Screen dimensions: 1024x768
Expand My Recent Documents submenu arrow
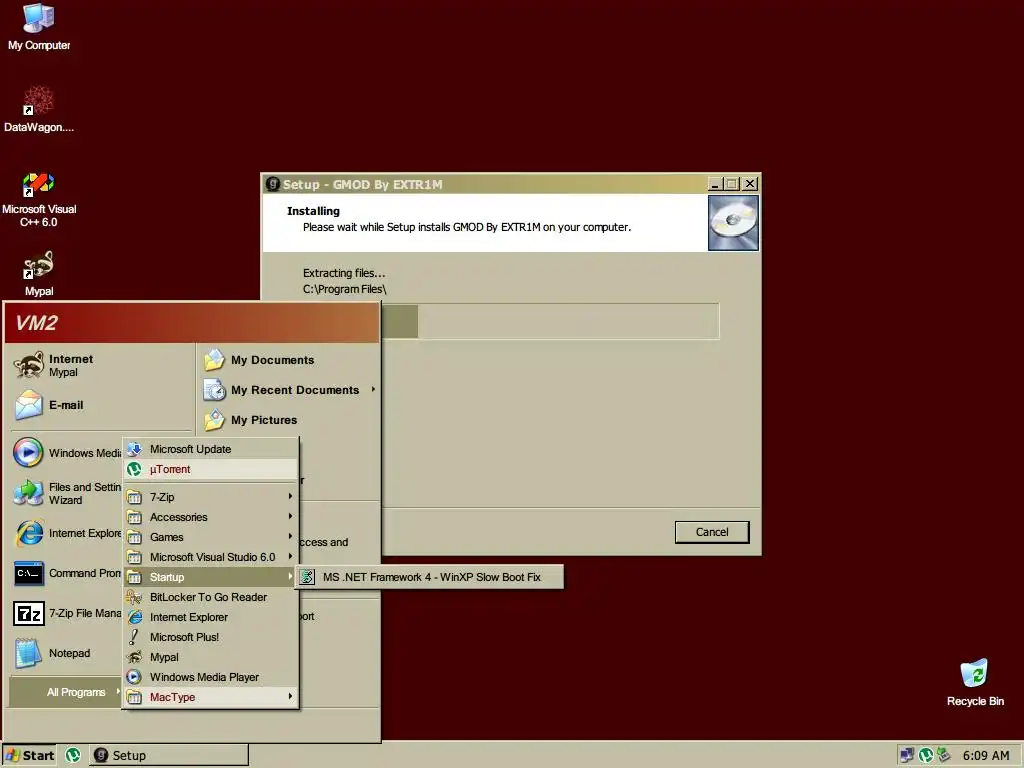point(373,389)
